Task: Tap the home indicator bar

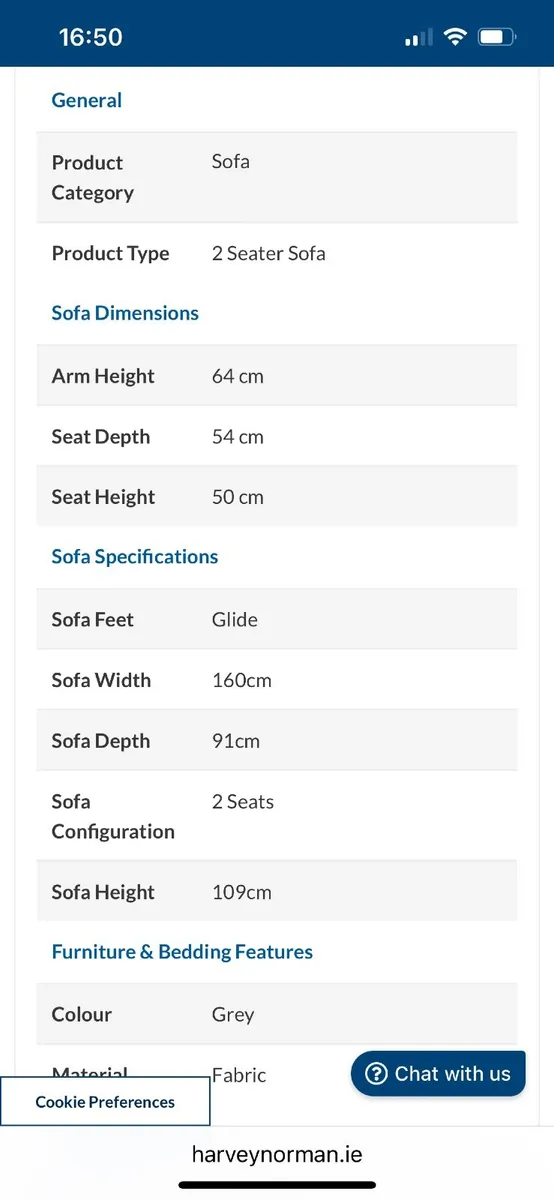Action: click(x=277, y=1185)
